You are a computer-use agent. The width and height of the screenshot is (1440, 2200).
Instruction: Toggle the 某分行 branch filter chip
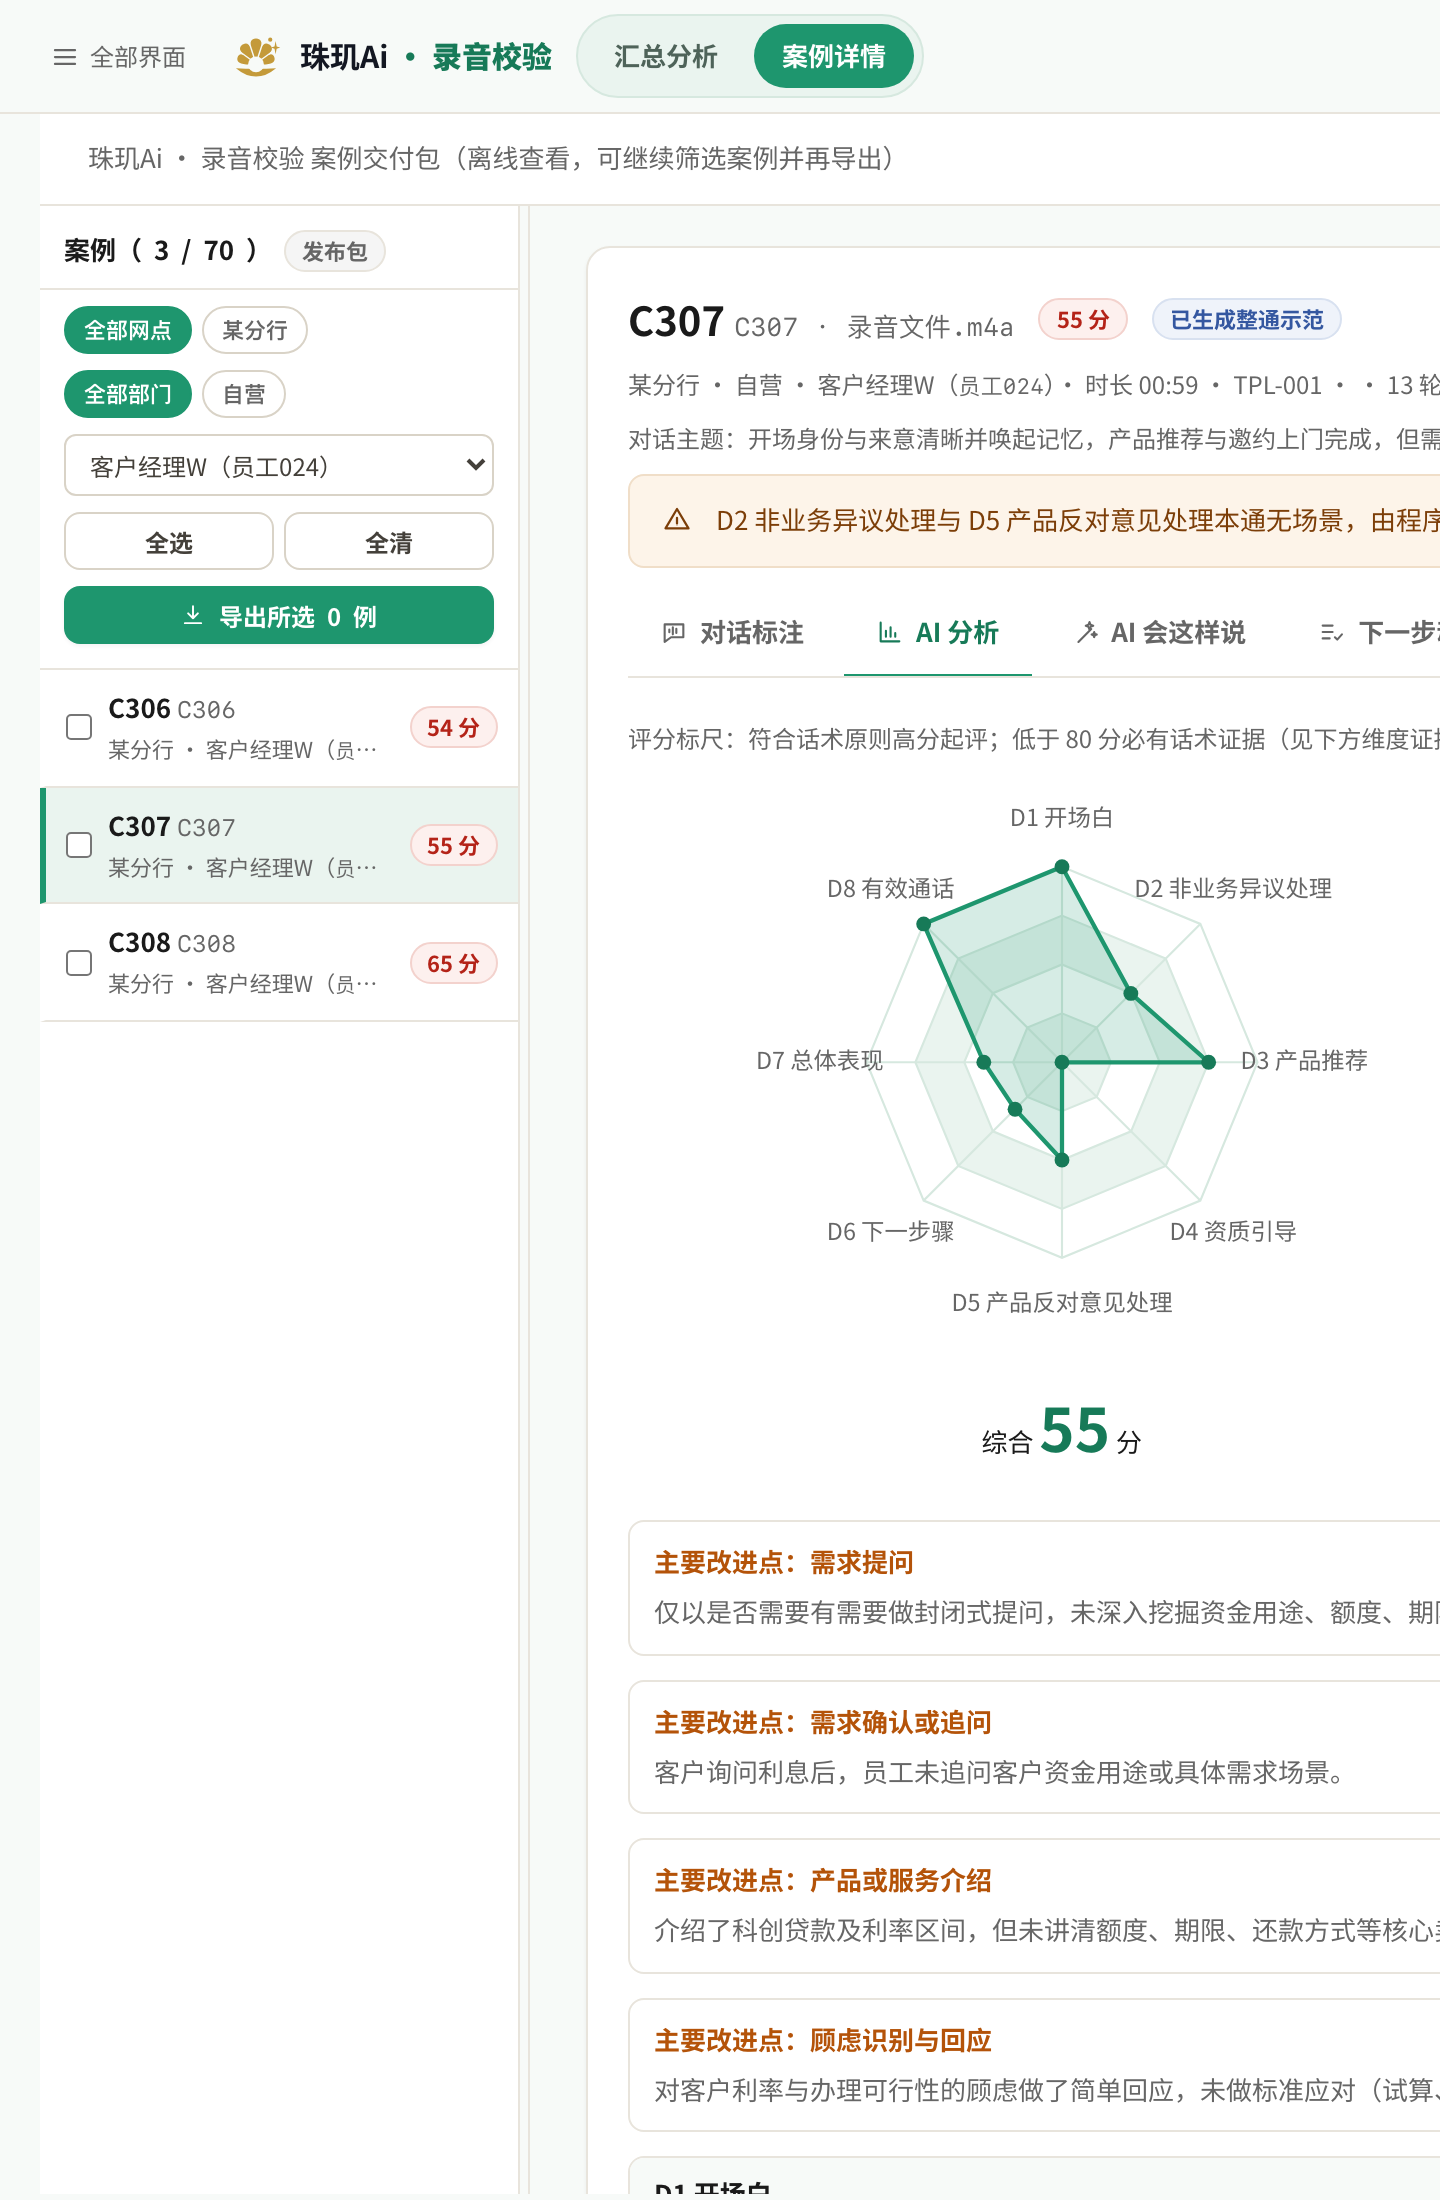point(255,330)
